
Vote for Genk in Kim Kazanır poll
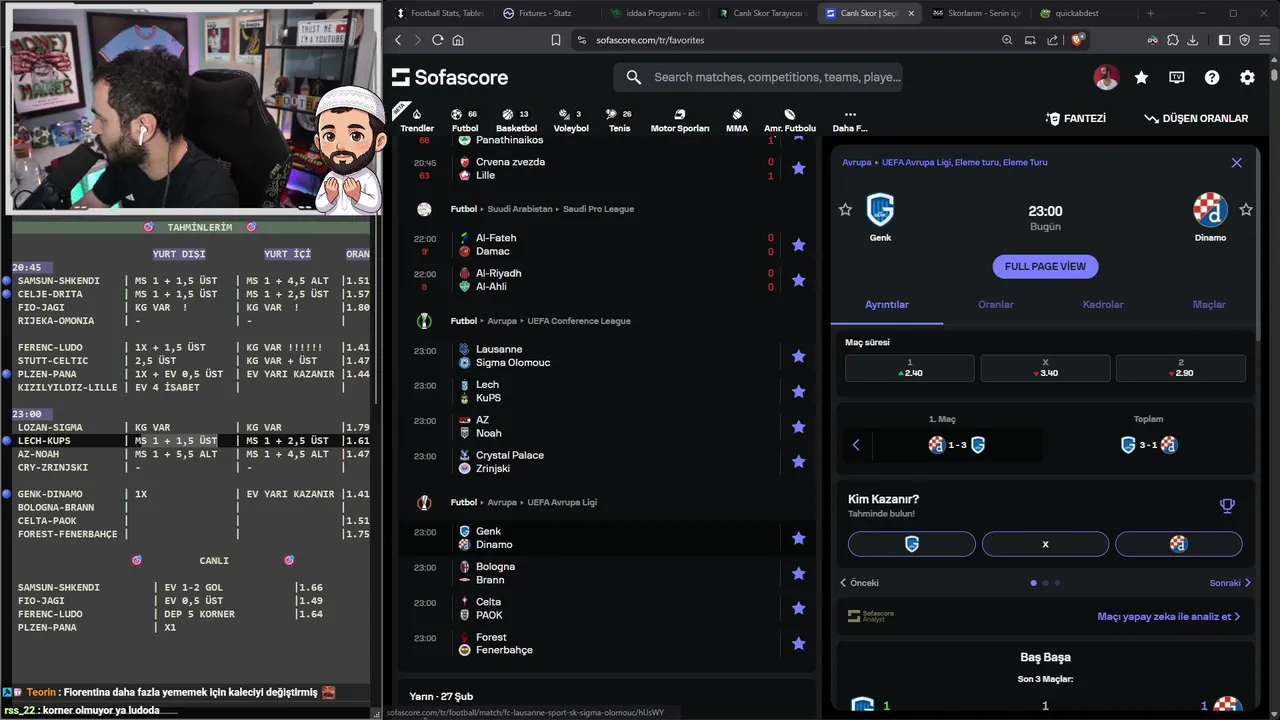[x=912, y=544]
